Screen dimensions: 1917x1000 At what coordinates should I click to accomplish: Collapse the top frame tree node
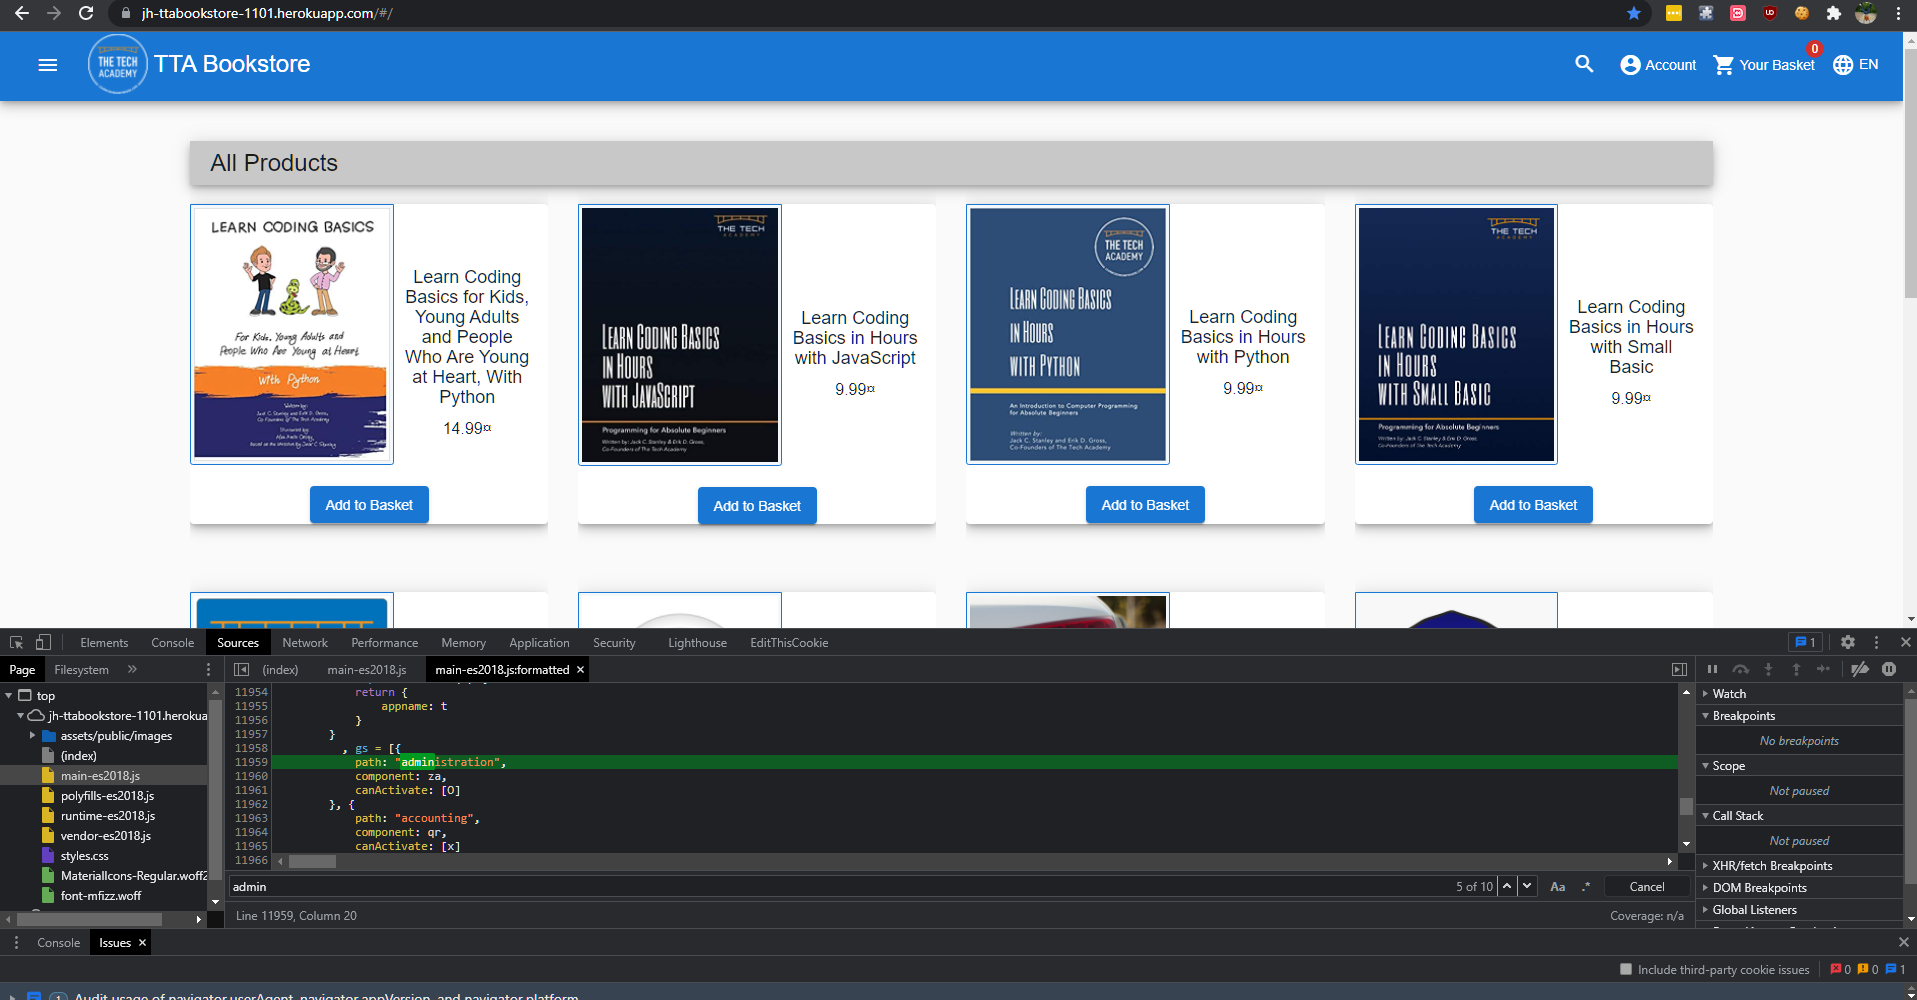tap(9, 695)
